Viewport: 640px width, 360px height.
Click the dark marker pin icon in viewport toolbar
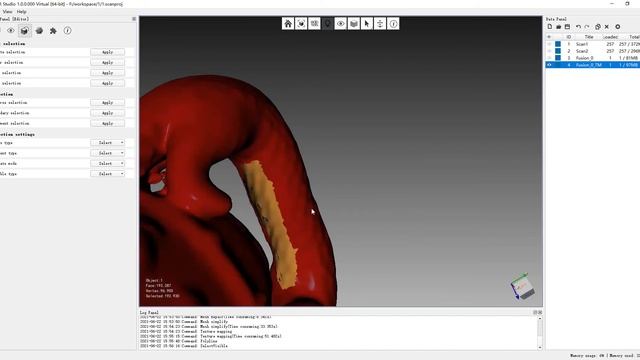pos(327,24)
